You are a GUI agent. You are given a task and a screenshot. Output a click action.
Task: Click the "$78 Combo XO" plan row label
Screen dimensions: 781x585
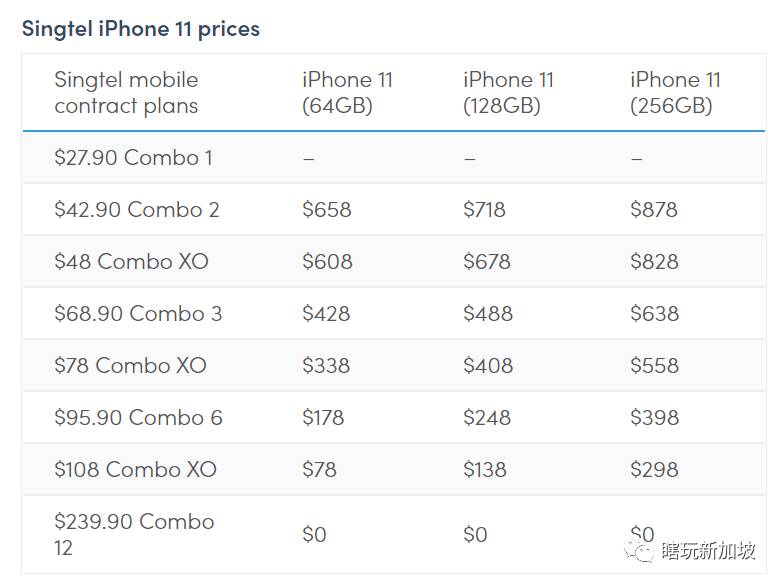click(130, 366)
